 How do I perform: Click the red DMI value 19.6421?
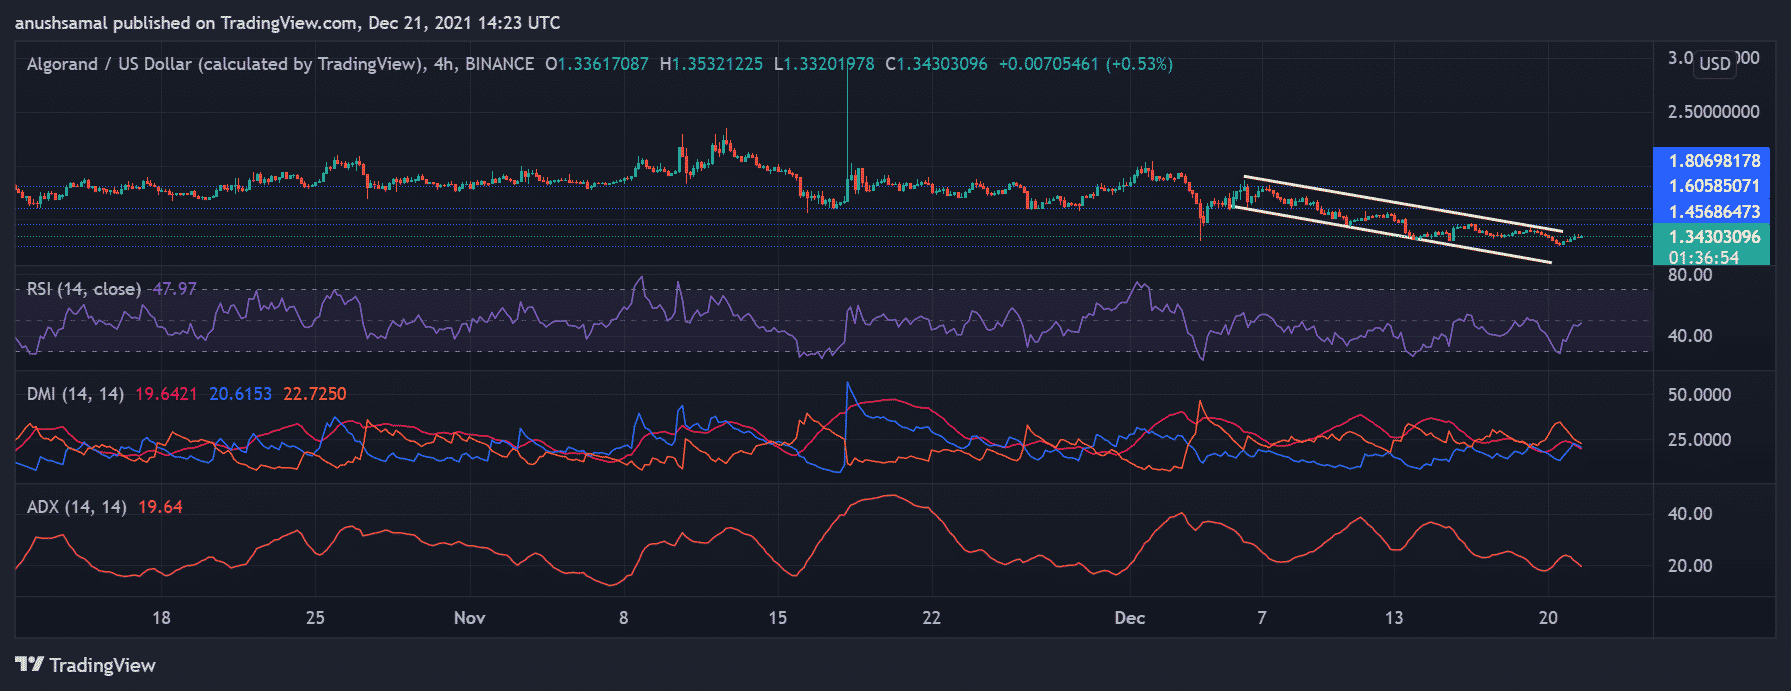166,394
